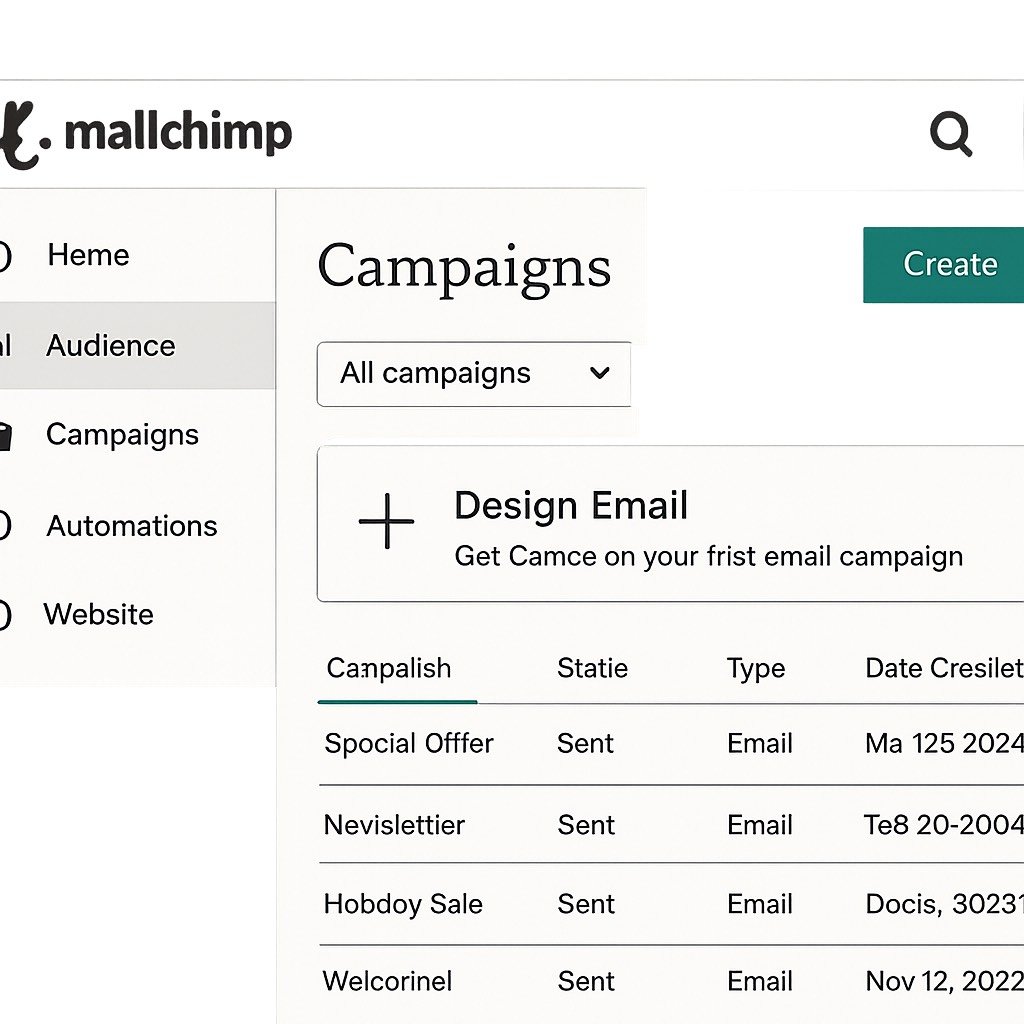Screen dimensions: 1024x1024
Task: Click the Create button
Action: pos(950,264)
